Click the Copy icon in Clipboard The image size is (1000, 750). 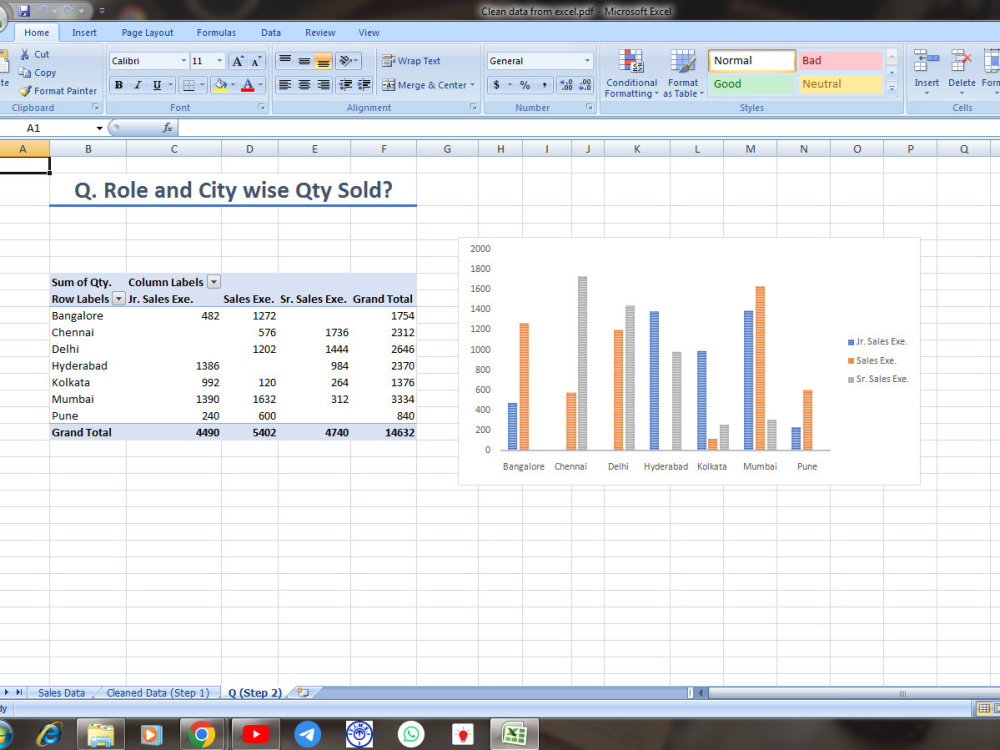[25, 72]
